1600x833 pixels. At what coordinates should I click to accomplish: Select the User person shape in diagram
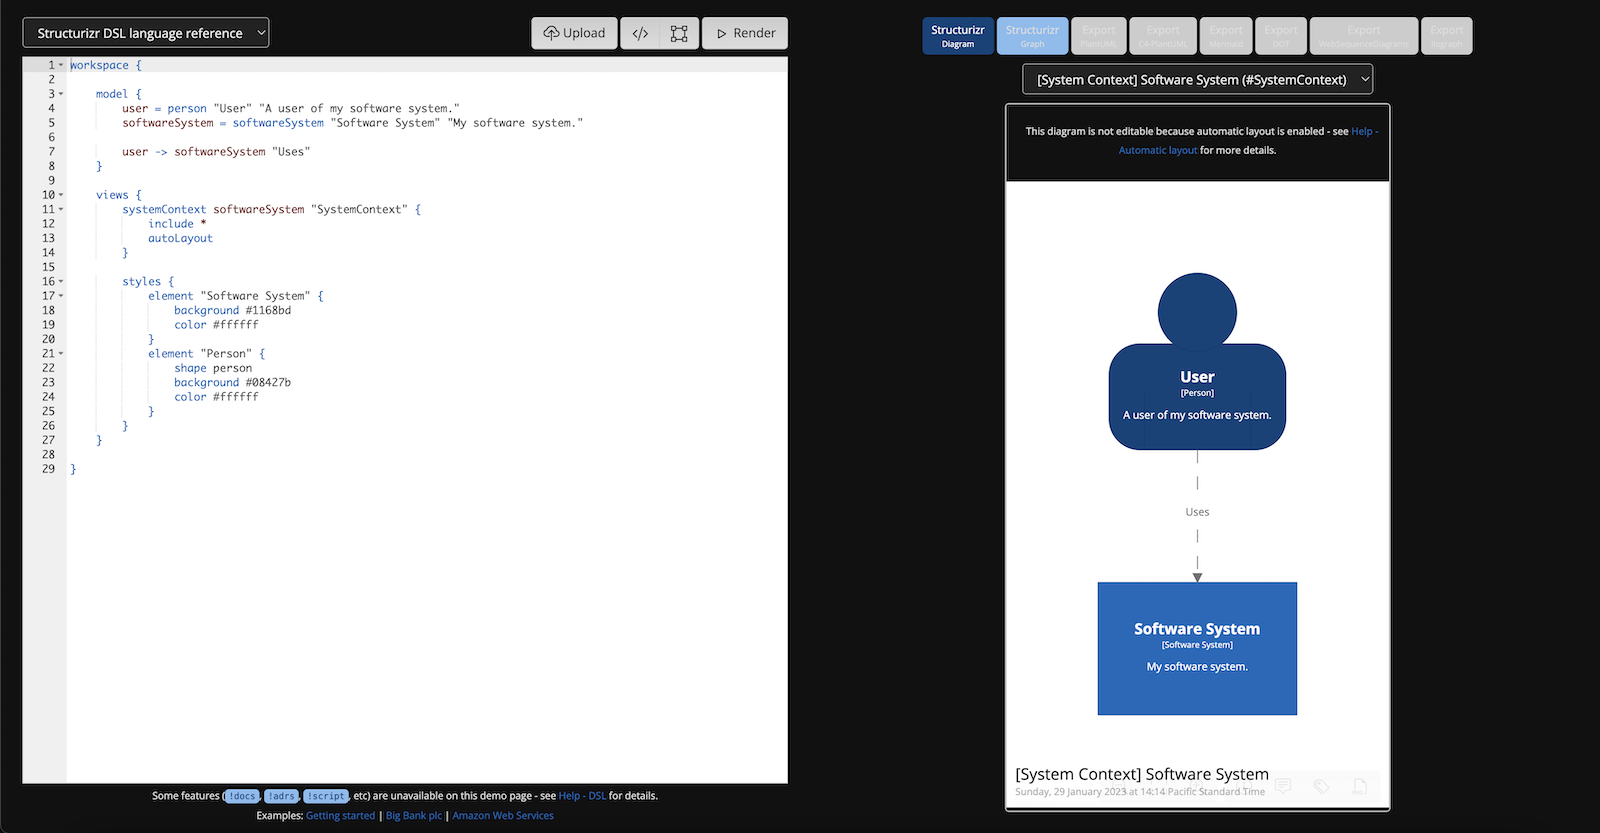(x=1197, y=362)
